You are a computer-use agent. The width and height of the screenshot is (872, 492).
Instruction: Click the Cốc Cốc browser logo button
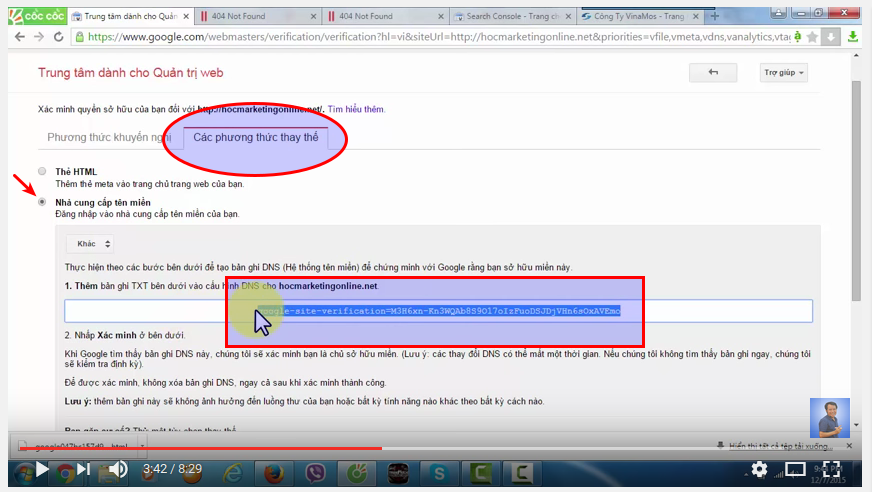pyautogui.click(x=38, y=16)
